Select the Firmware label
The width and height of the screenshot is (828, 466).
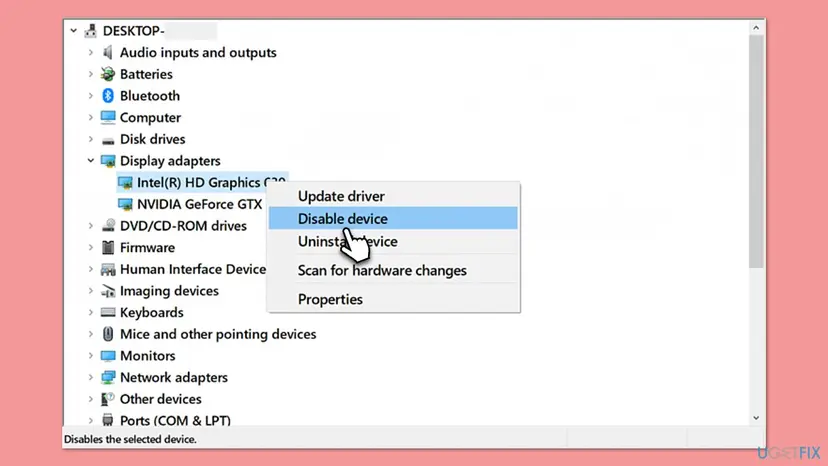pos(147,247)
